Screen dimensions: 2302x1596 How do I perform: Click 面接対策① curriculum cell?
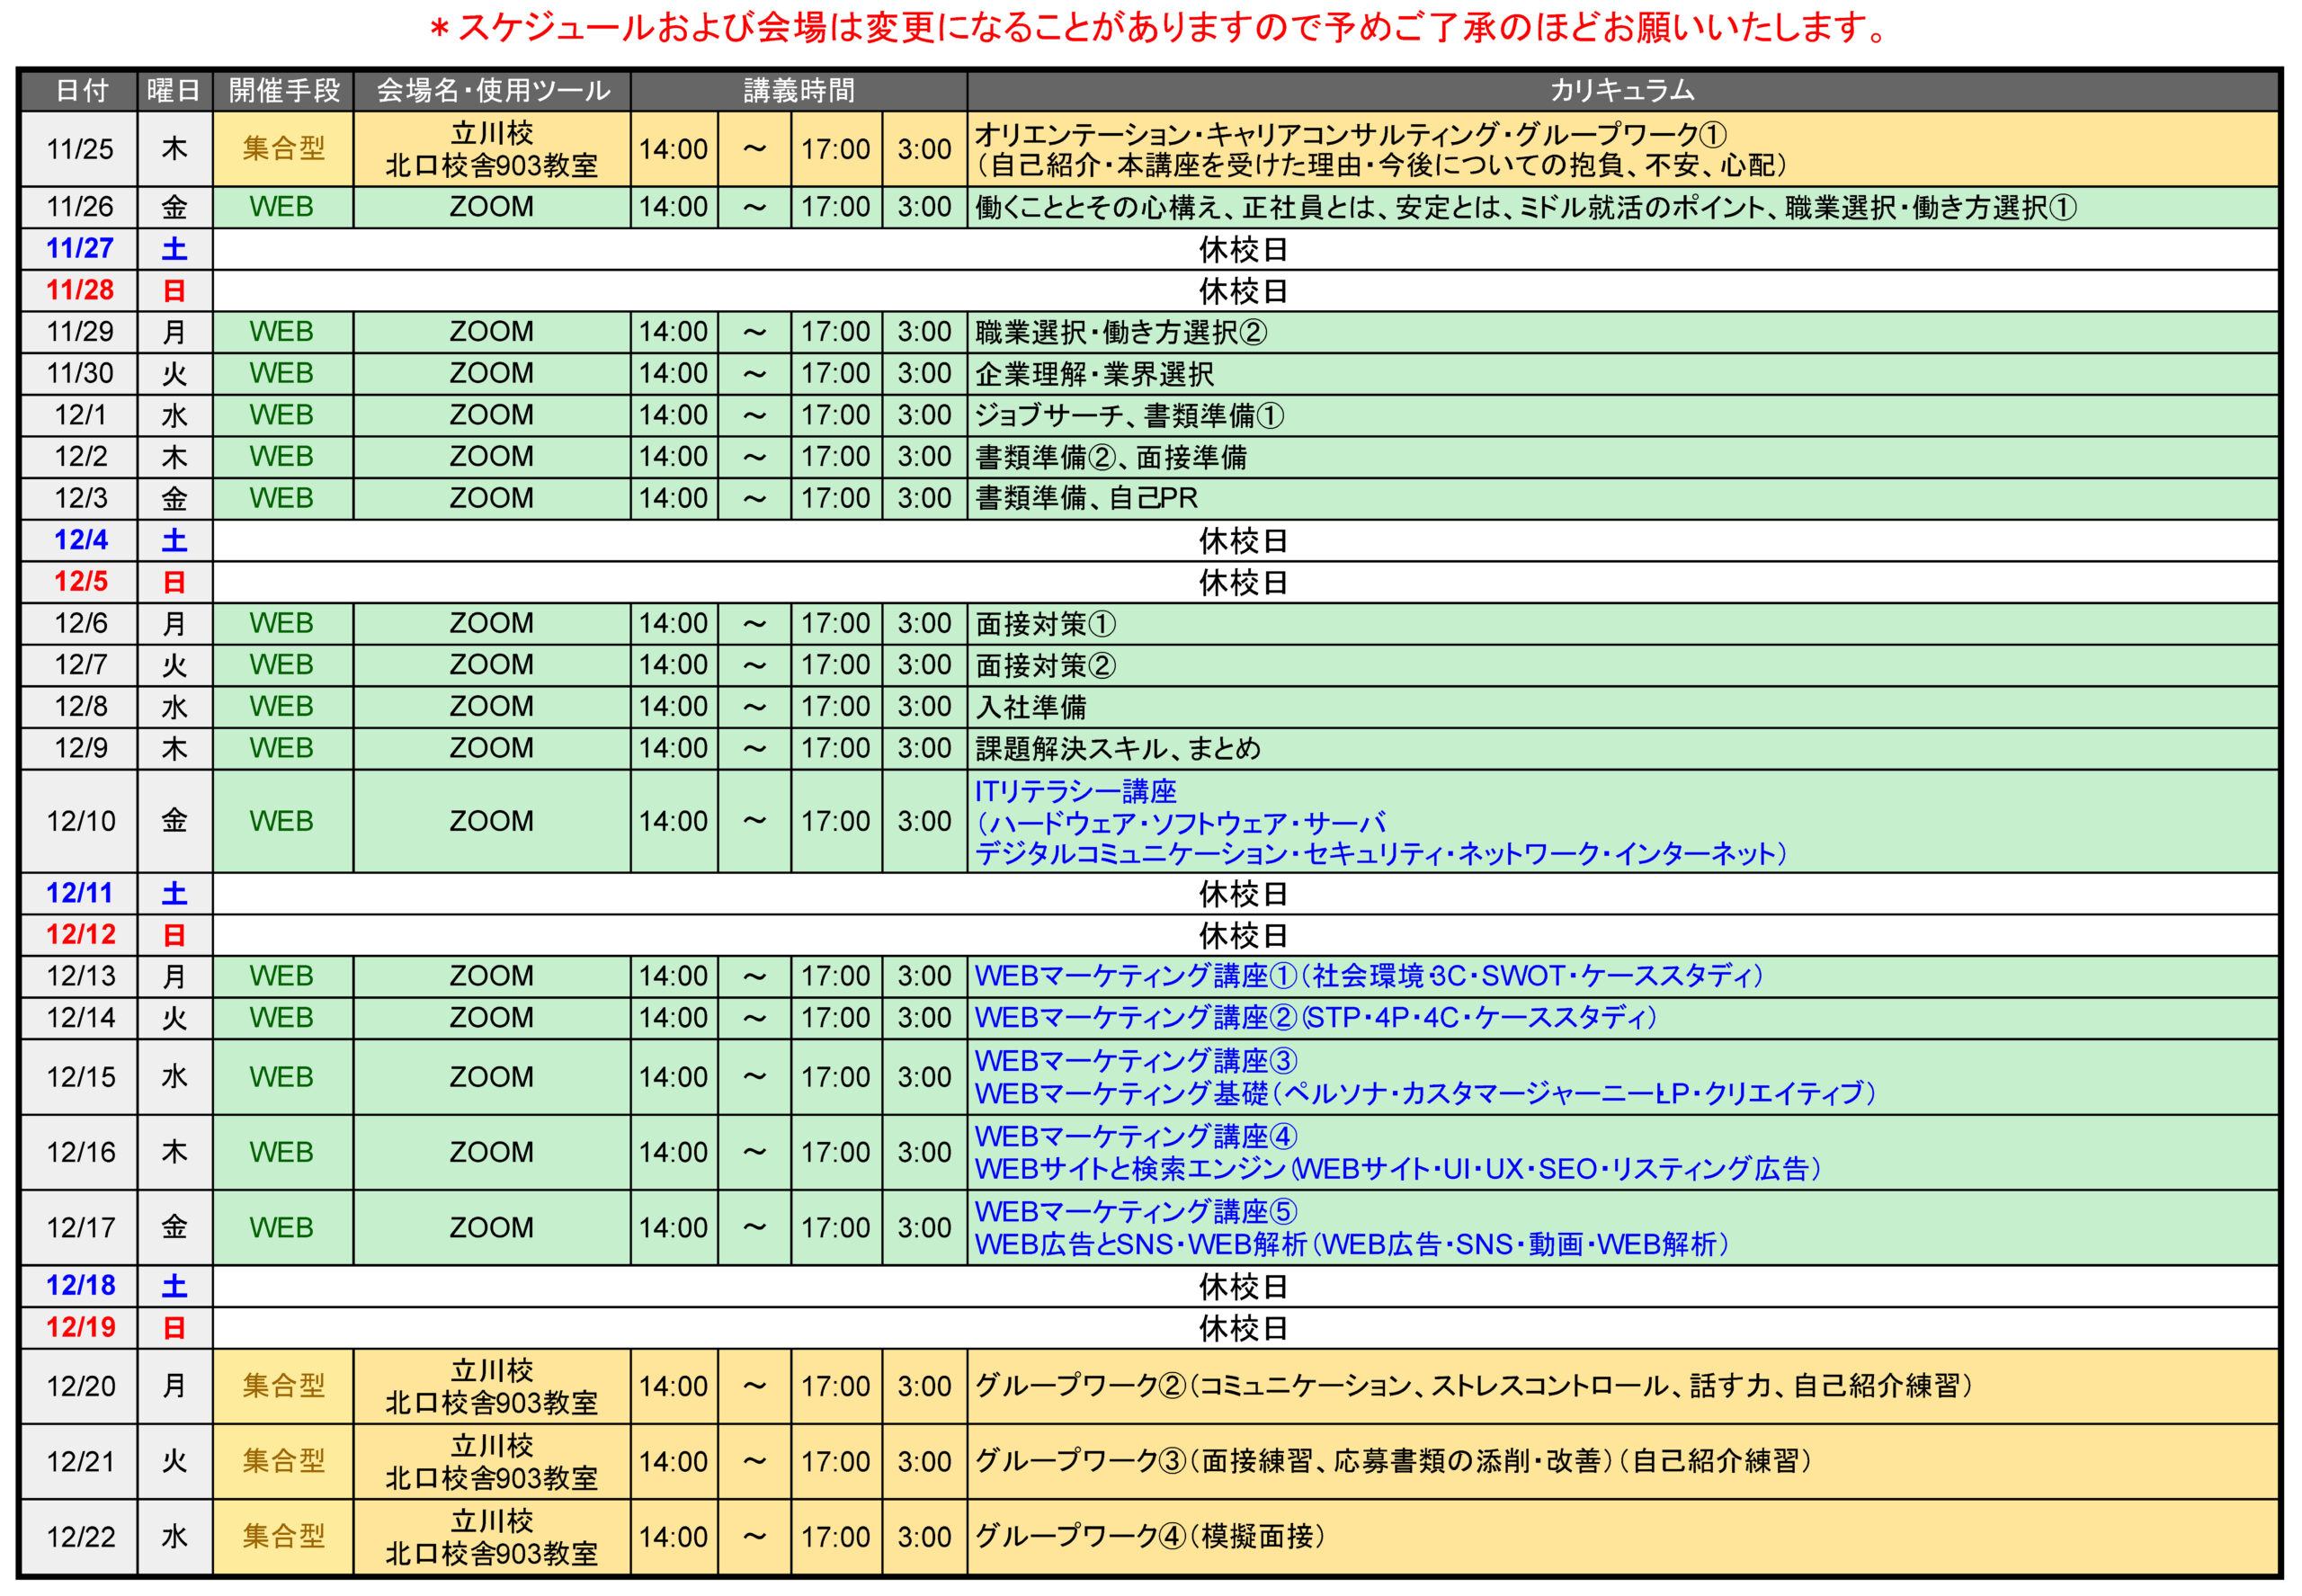[1622, 624]
